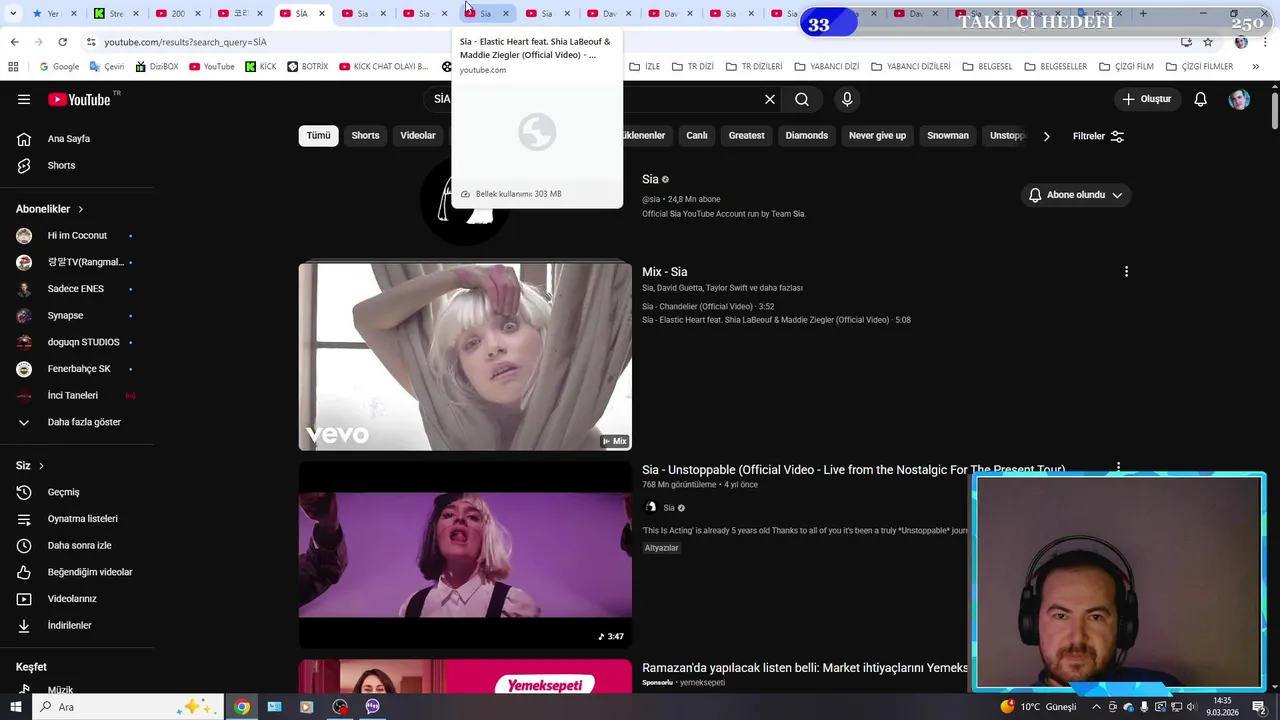Open the TR DİZİ bookmarks folder
Image resolution: width=1280 pixels, height=720 pixels.
[691, 67]
